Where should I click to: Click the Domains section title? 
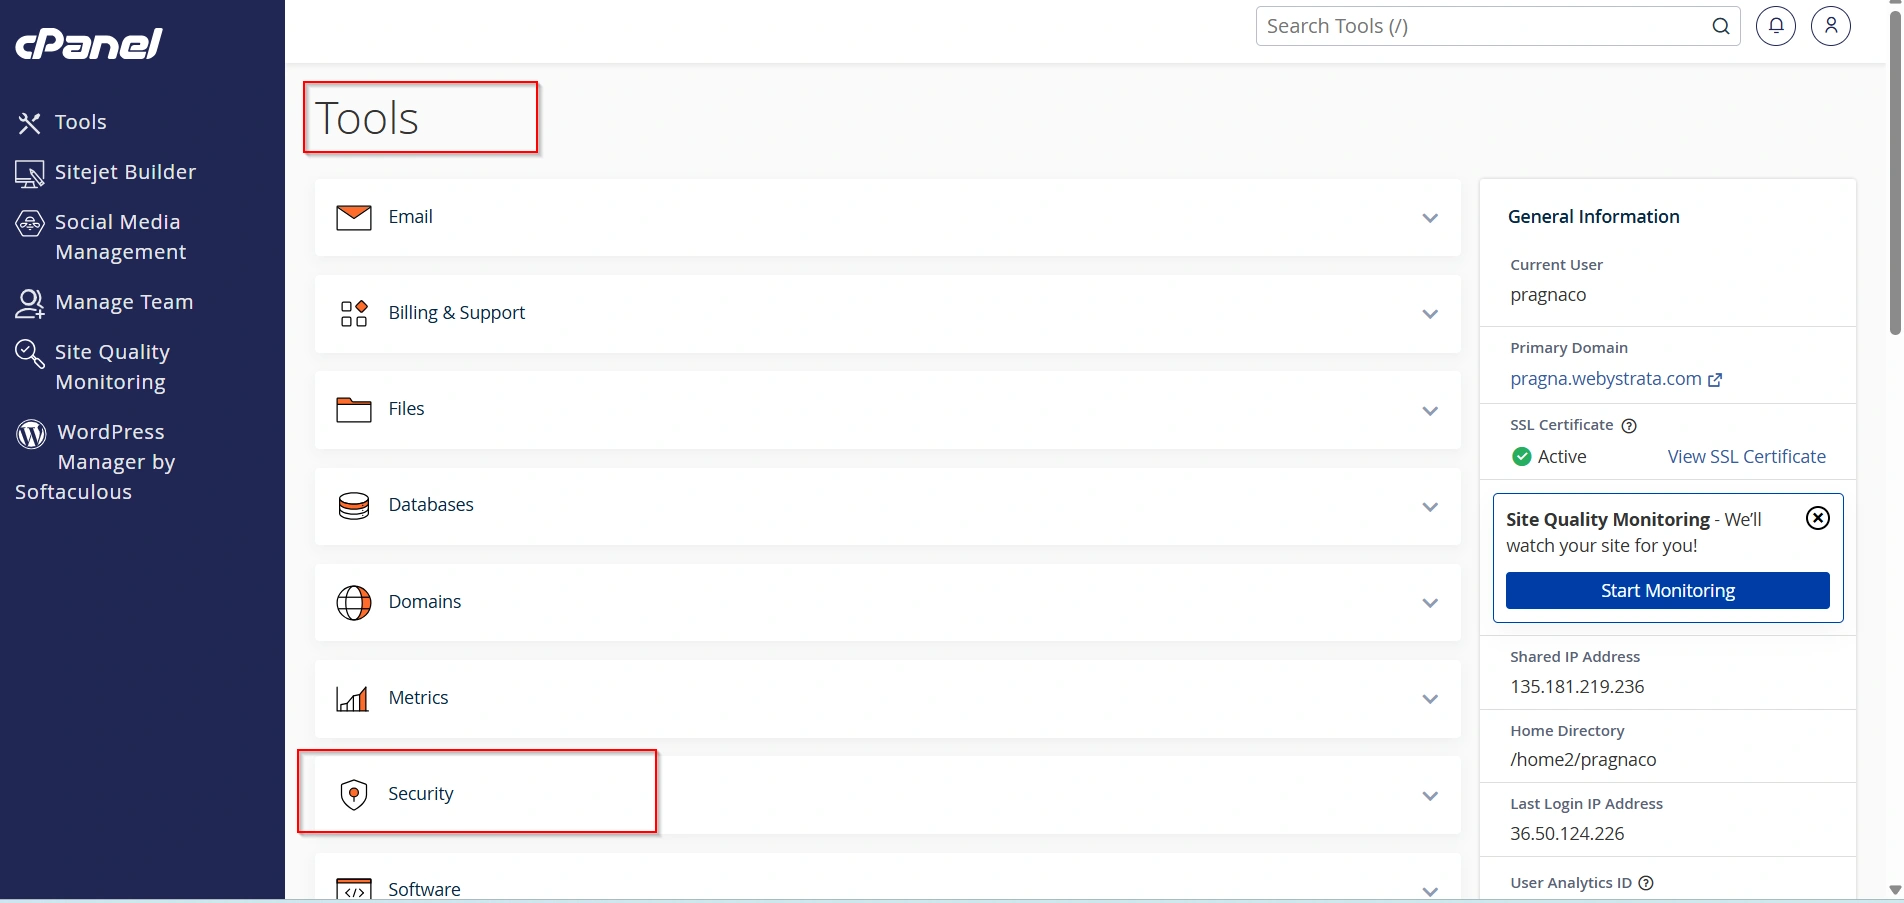click(x=425, y=601)
